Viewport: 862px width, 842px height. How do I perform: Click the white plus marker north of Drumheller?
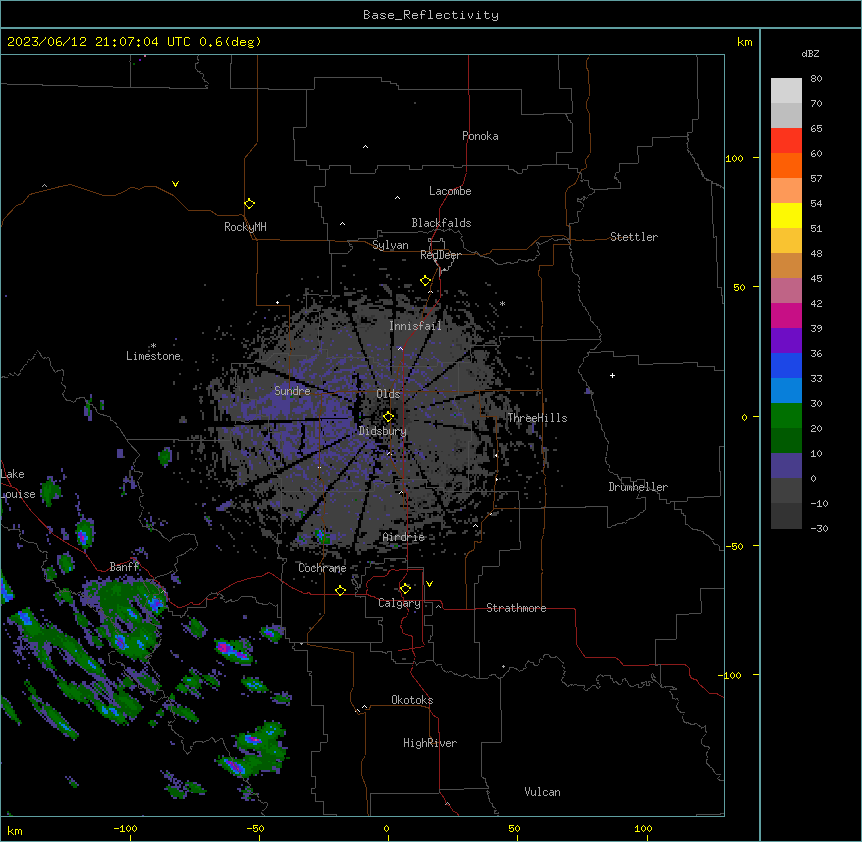coord(612,375)
